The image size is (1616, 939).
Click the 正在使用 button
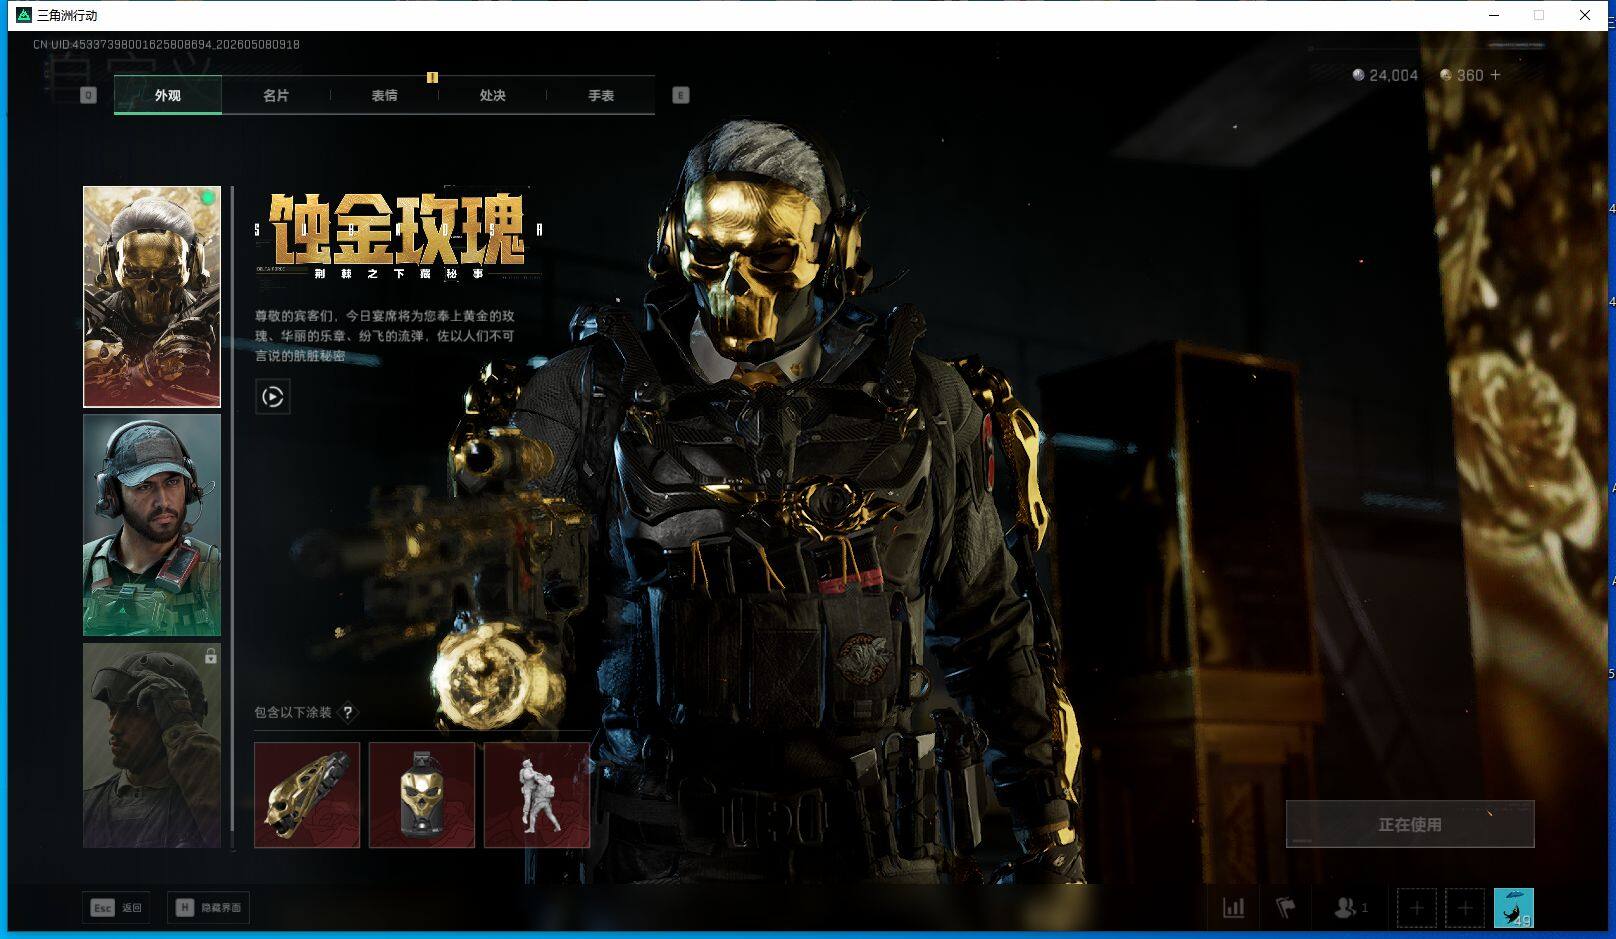click(1410, 824)
